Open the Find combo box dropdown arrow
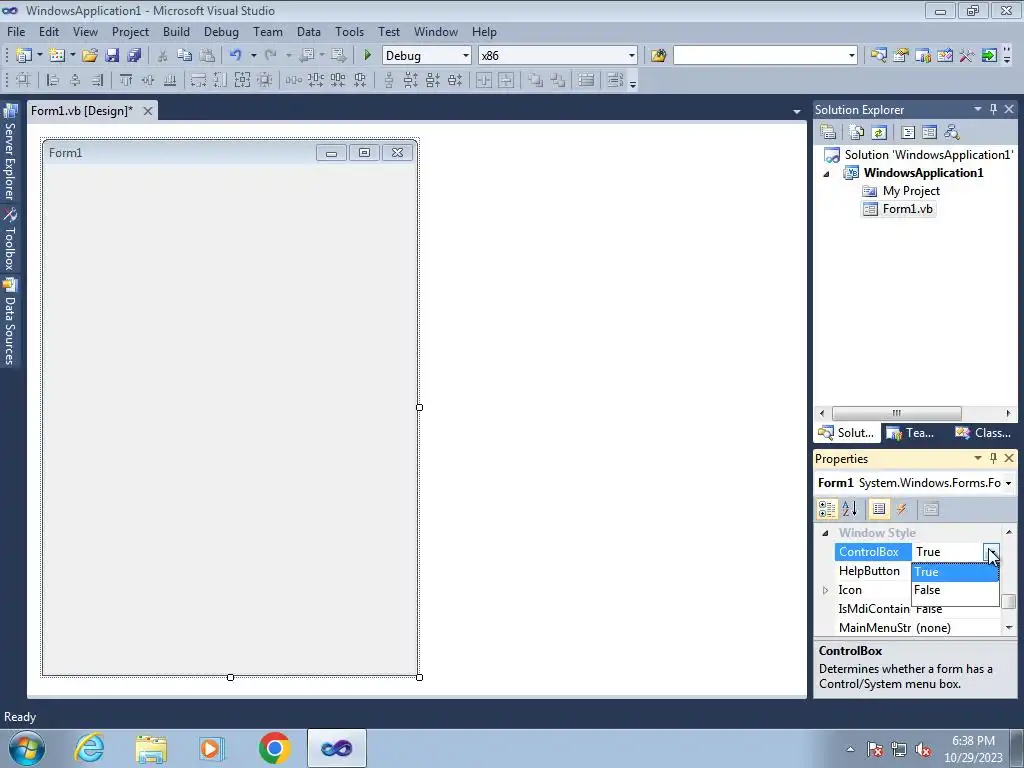This screenshot has width=1024, height=768. 851,56
